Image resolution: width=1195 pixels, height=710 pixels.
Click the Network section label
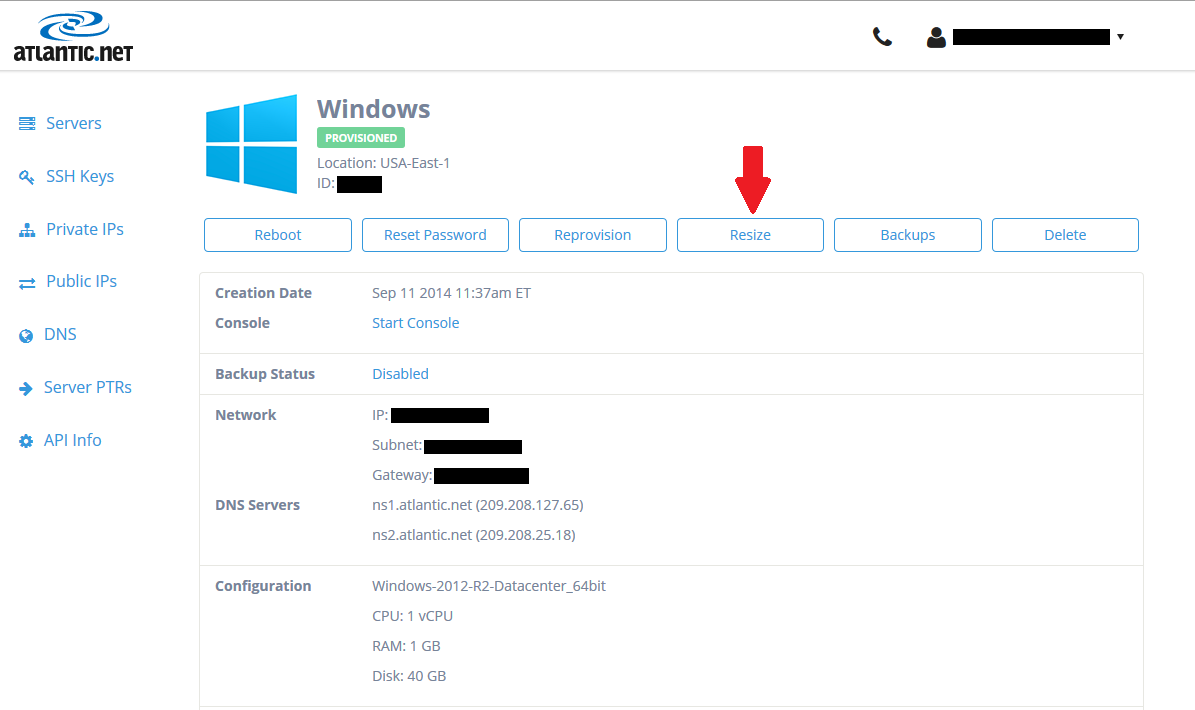pos(245,415)
